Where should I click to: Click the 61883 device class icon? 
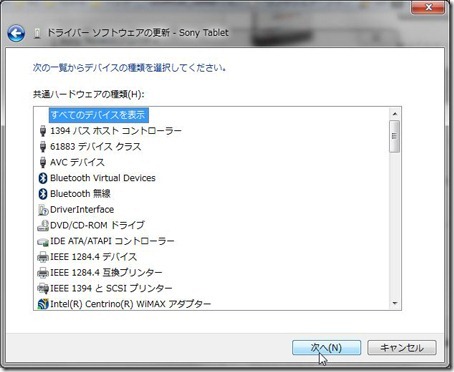coord(43,146)
